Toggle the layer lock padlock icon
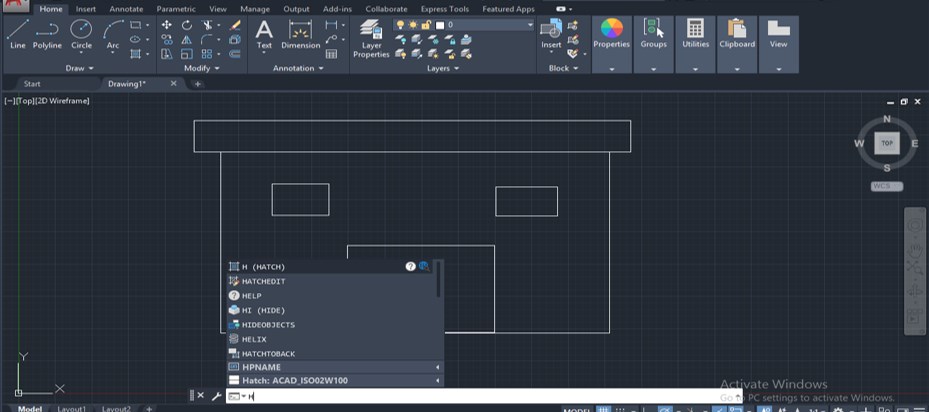 tap(425, 25)
